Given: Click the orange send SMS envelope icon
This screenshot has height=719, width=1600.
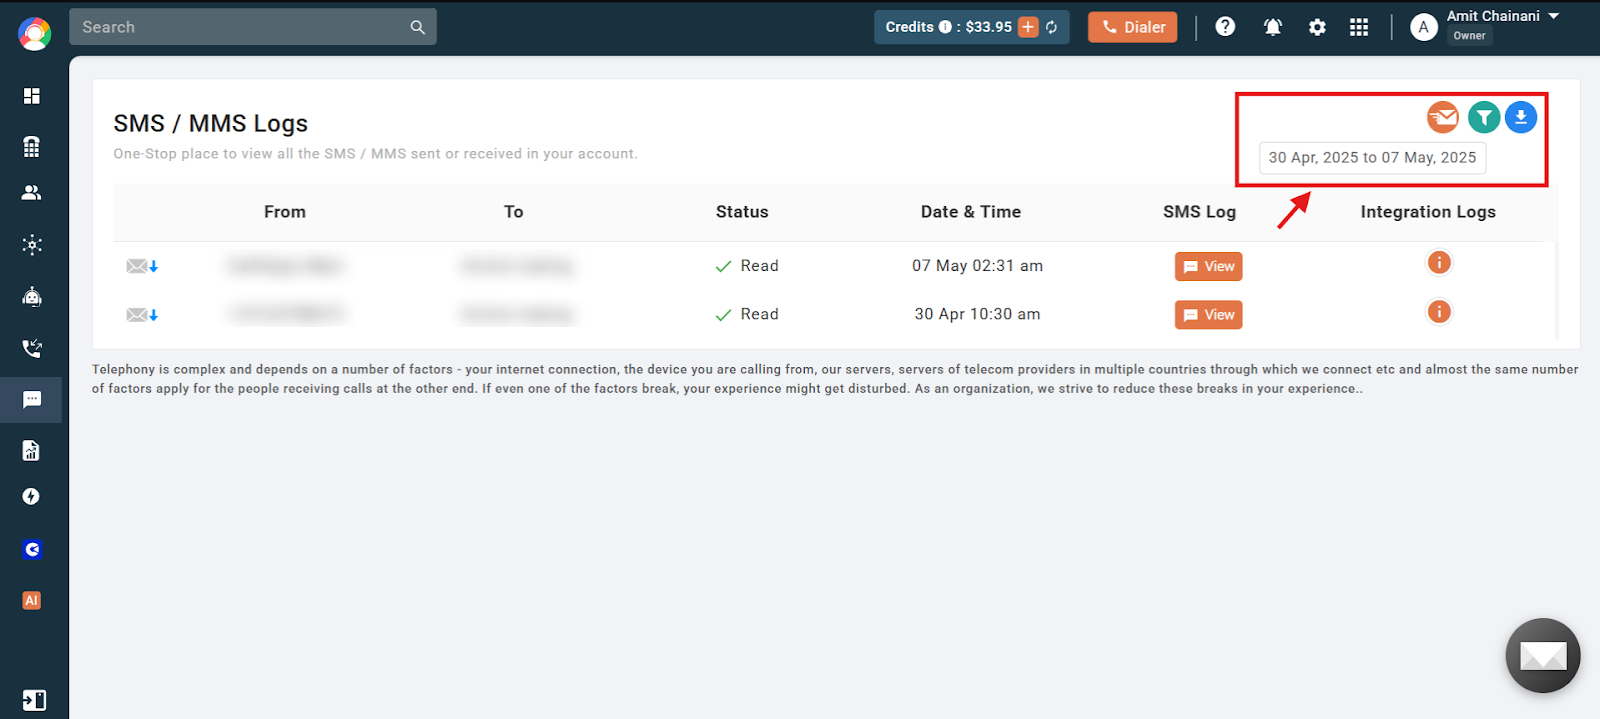Looking at the screenshot, I should coord(1443,117).
